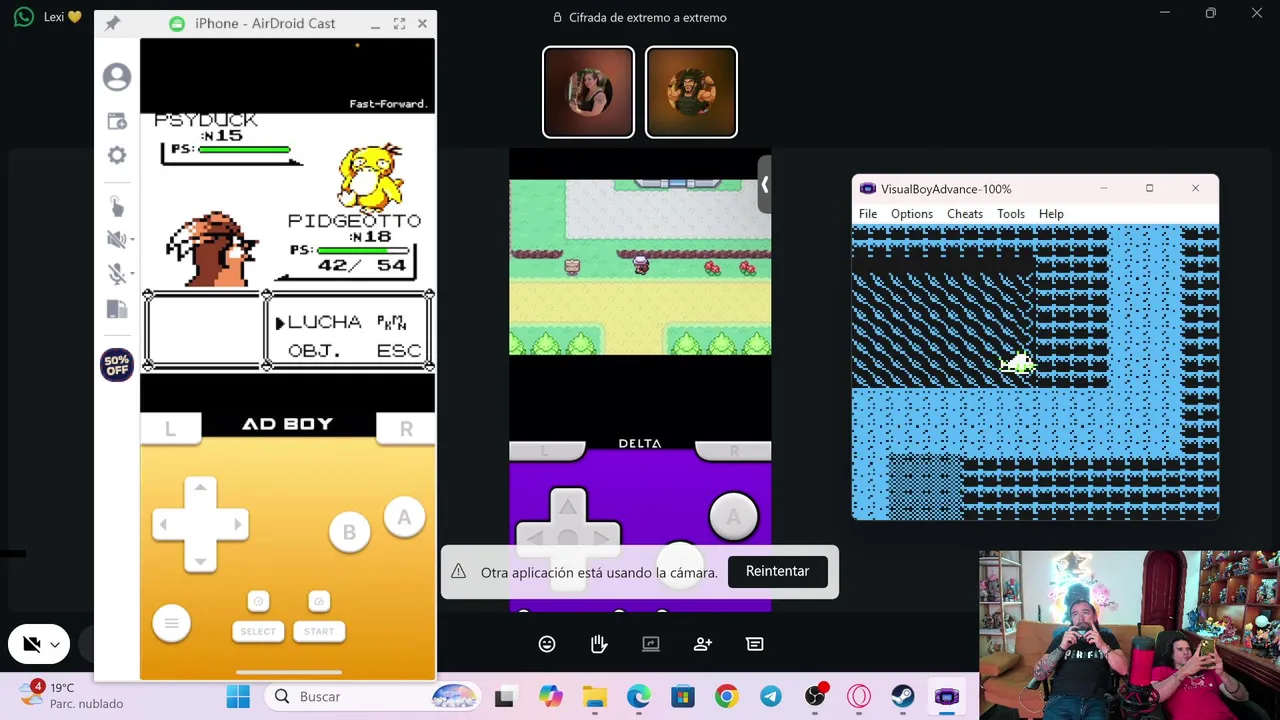Toggle AirDroid Cast fullscreen icon
This screenshot has height=720, width=1280.
click(x=399, y=23)
